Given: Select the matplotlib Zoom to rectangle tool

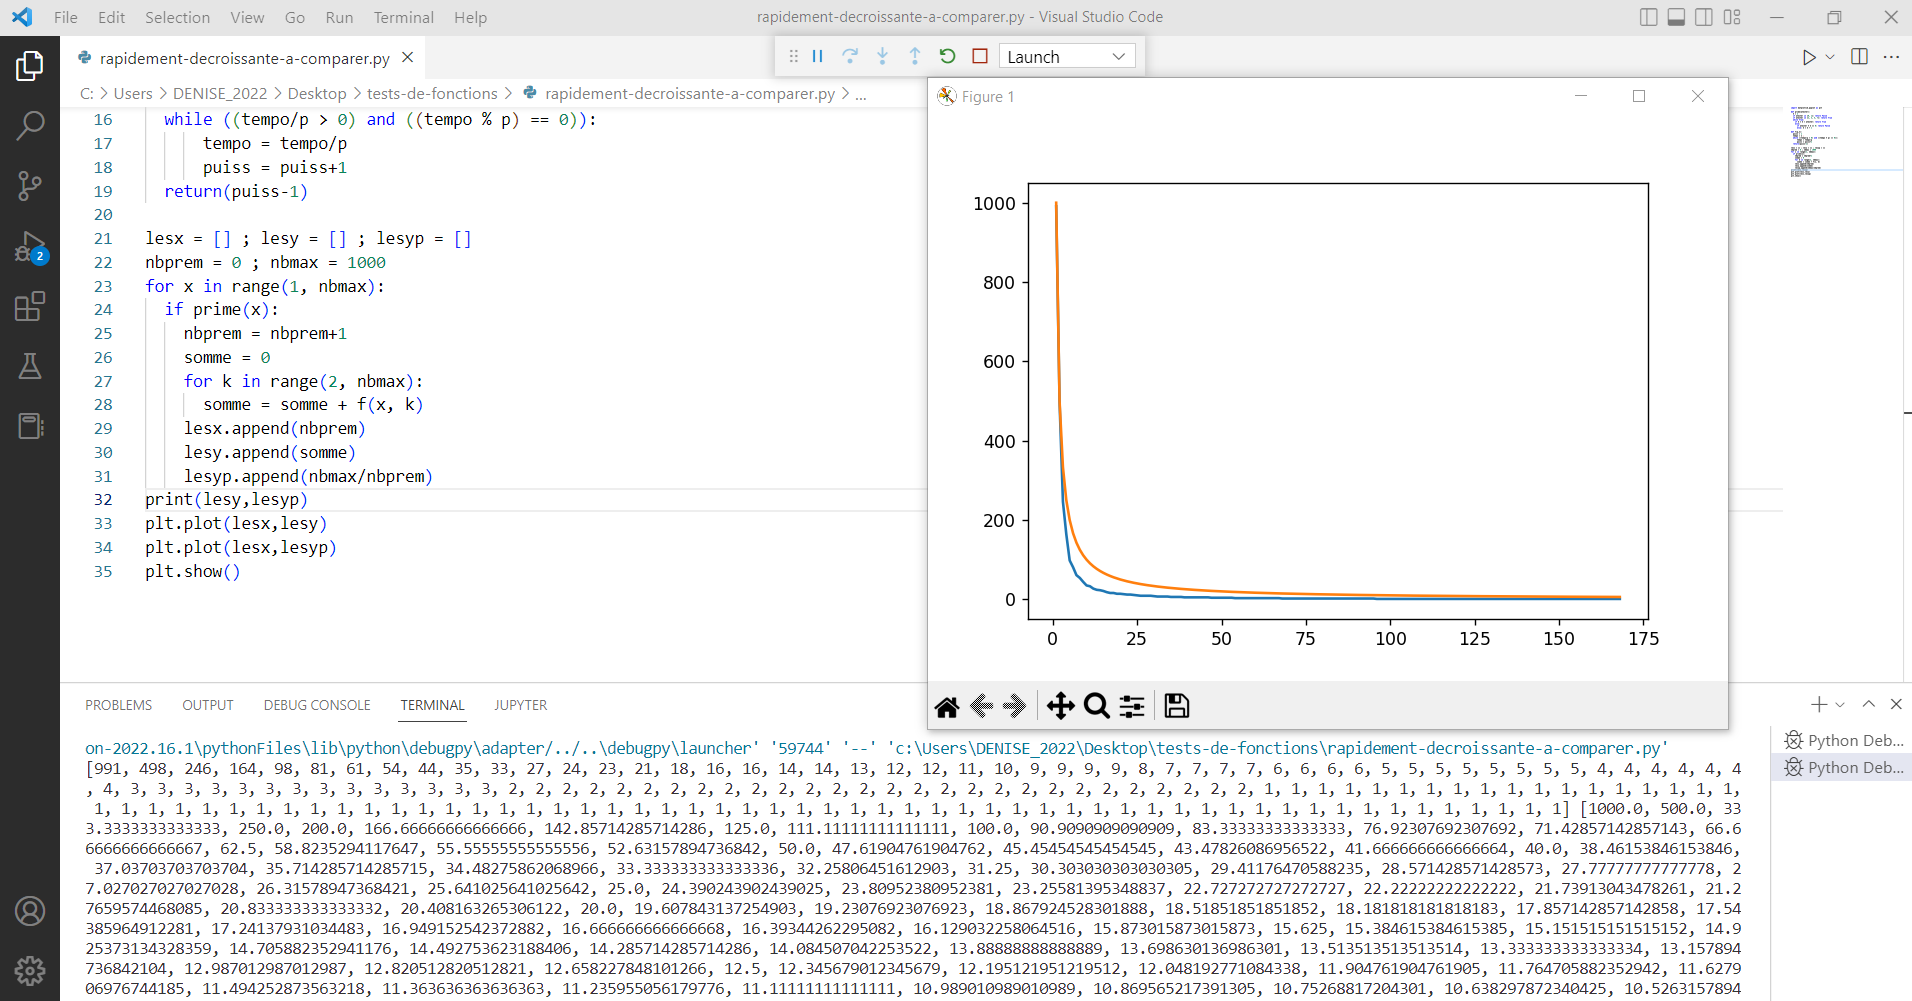Looking at the screenshot, I should tap(1097, 706).
